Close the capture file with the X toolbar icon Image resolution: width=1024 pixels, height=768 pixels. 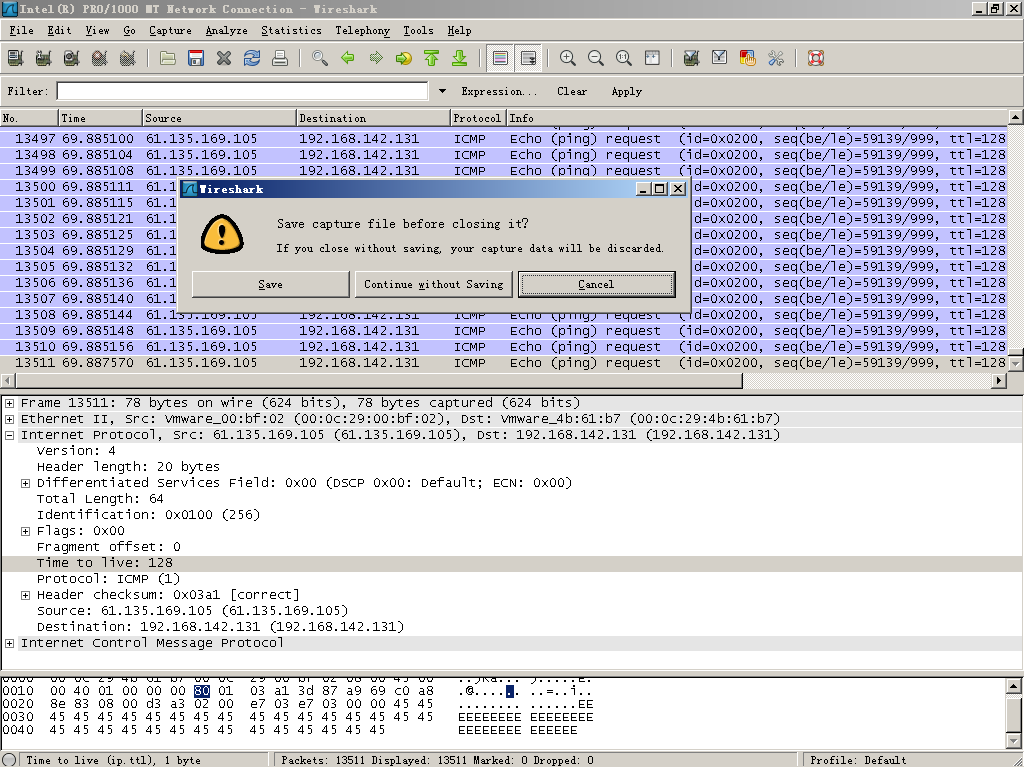tap(224, 58)
